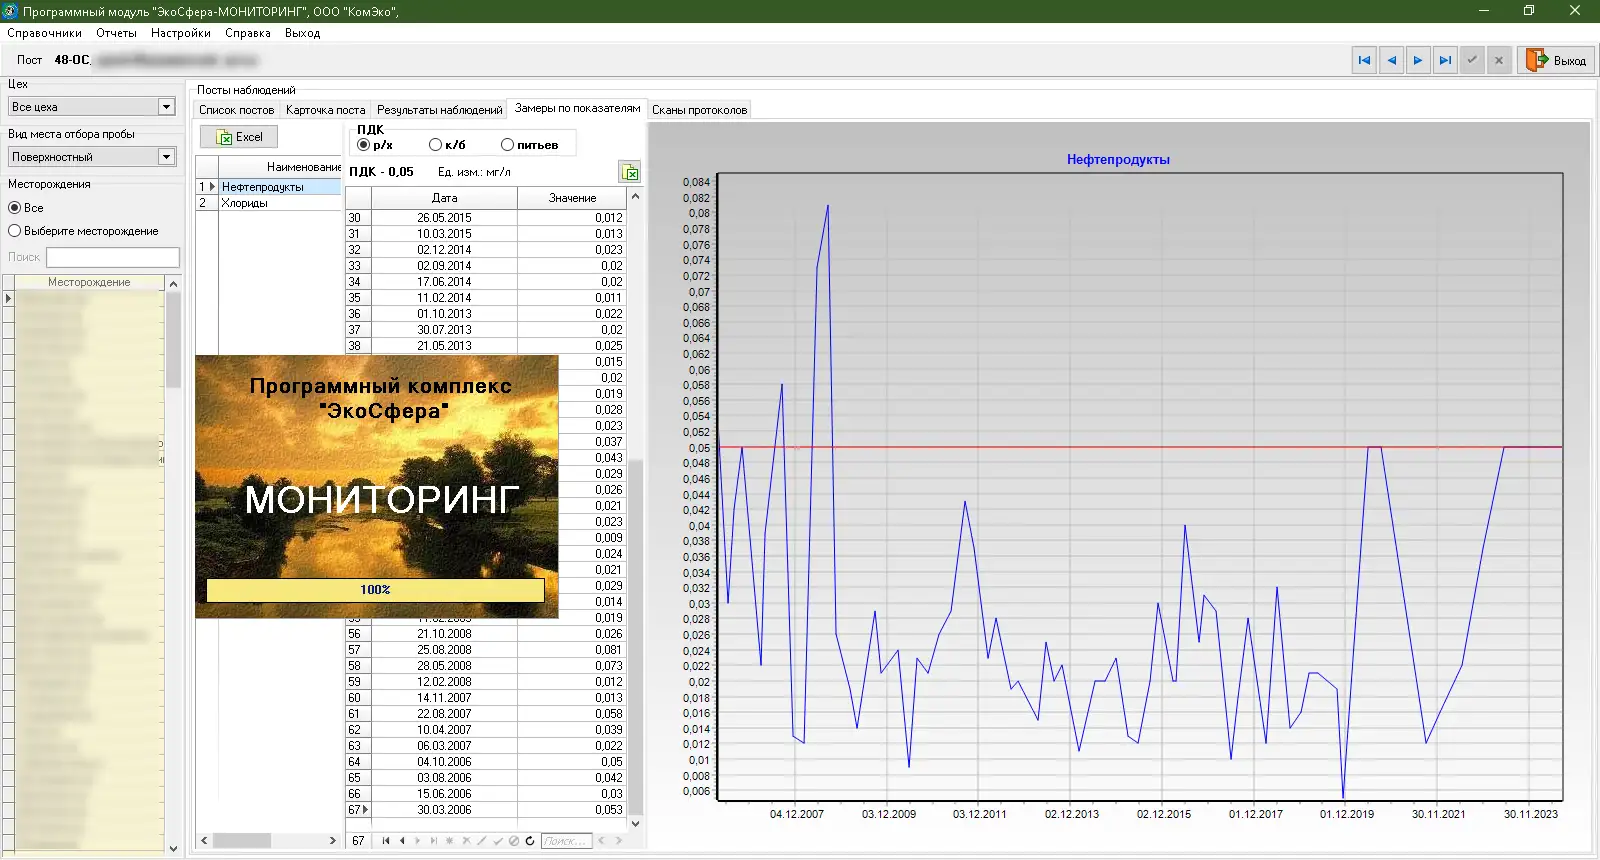
Task: Choose the питьев ПДК radio option
Action: 508,145
